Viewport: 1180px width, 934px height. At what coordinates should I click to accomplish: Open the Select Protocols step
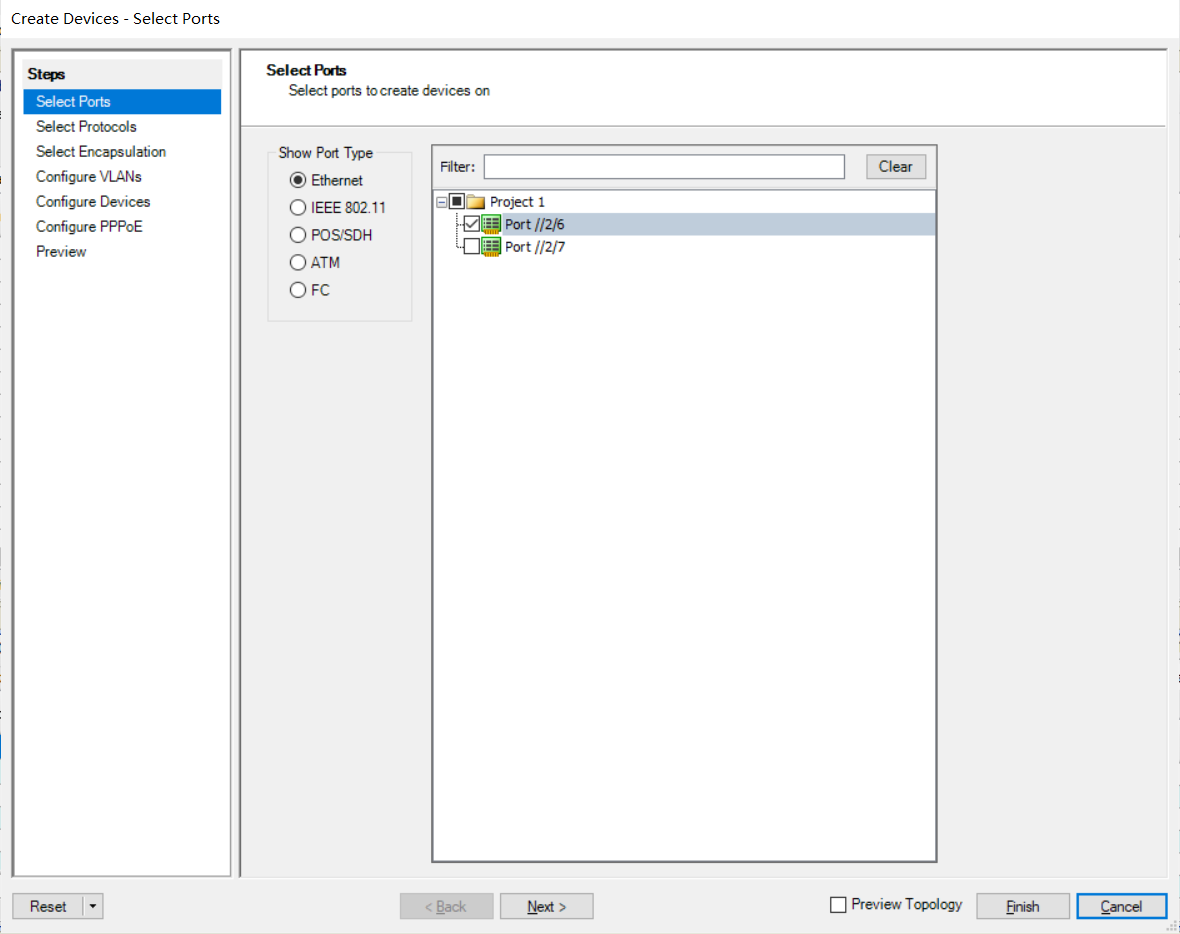86,126
